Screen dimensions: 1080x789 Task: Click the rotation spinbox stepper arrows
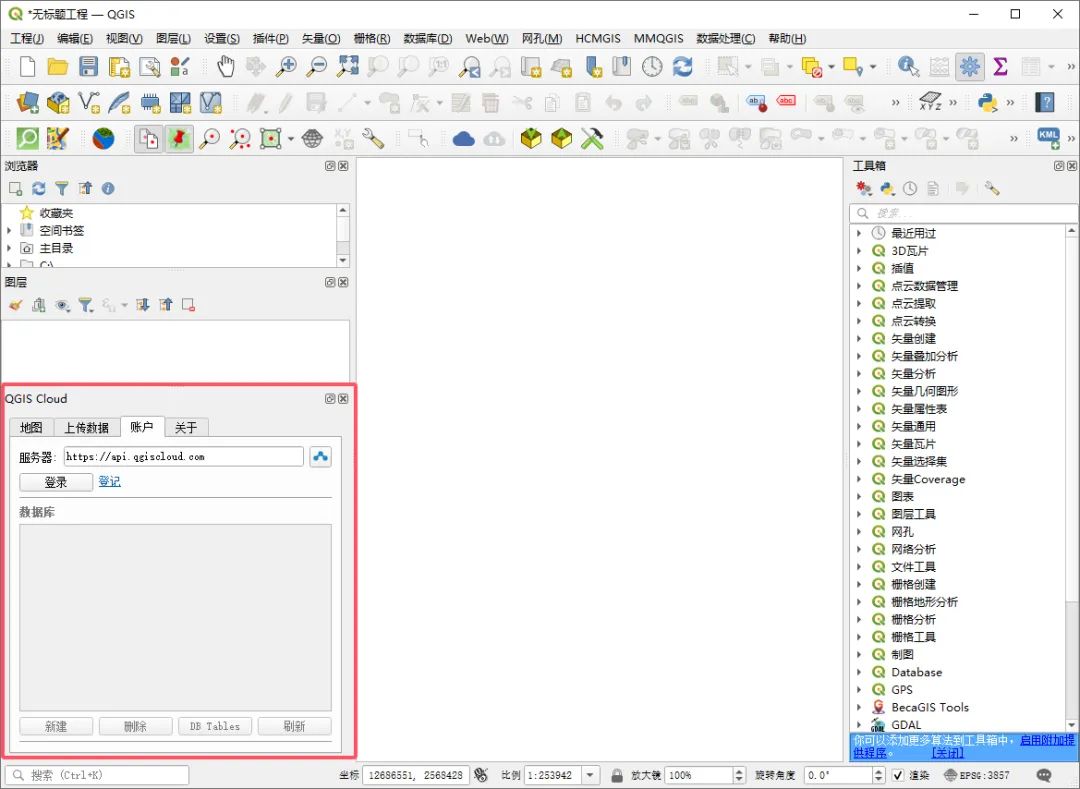point(878,775)
